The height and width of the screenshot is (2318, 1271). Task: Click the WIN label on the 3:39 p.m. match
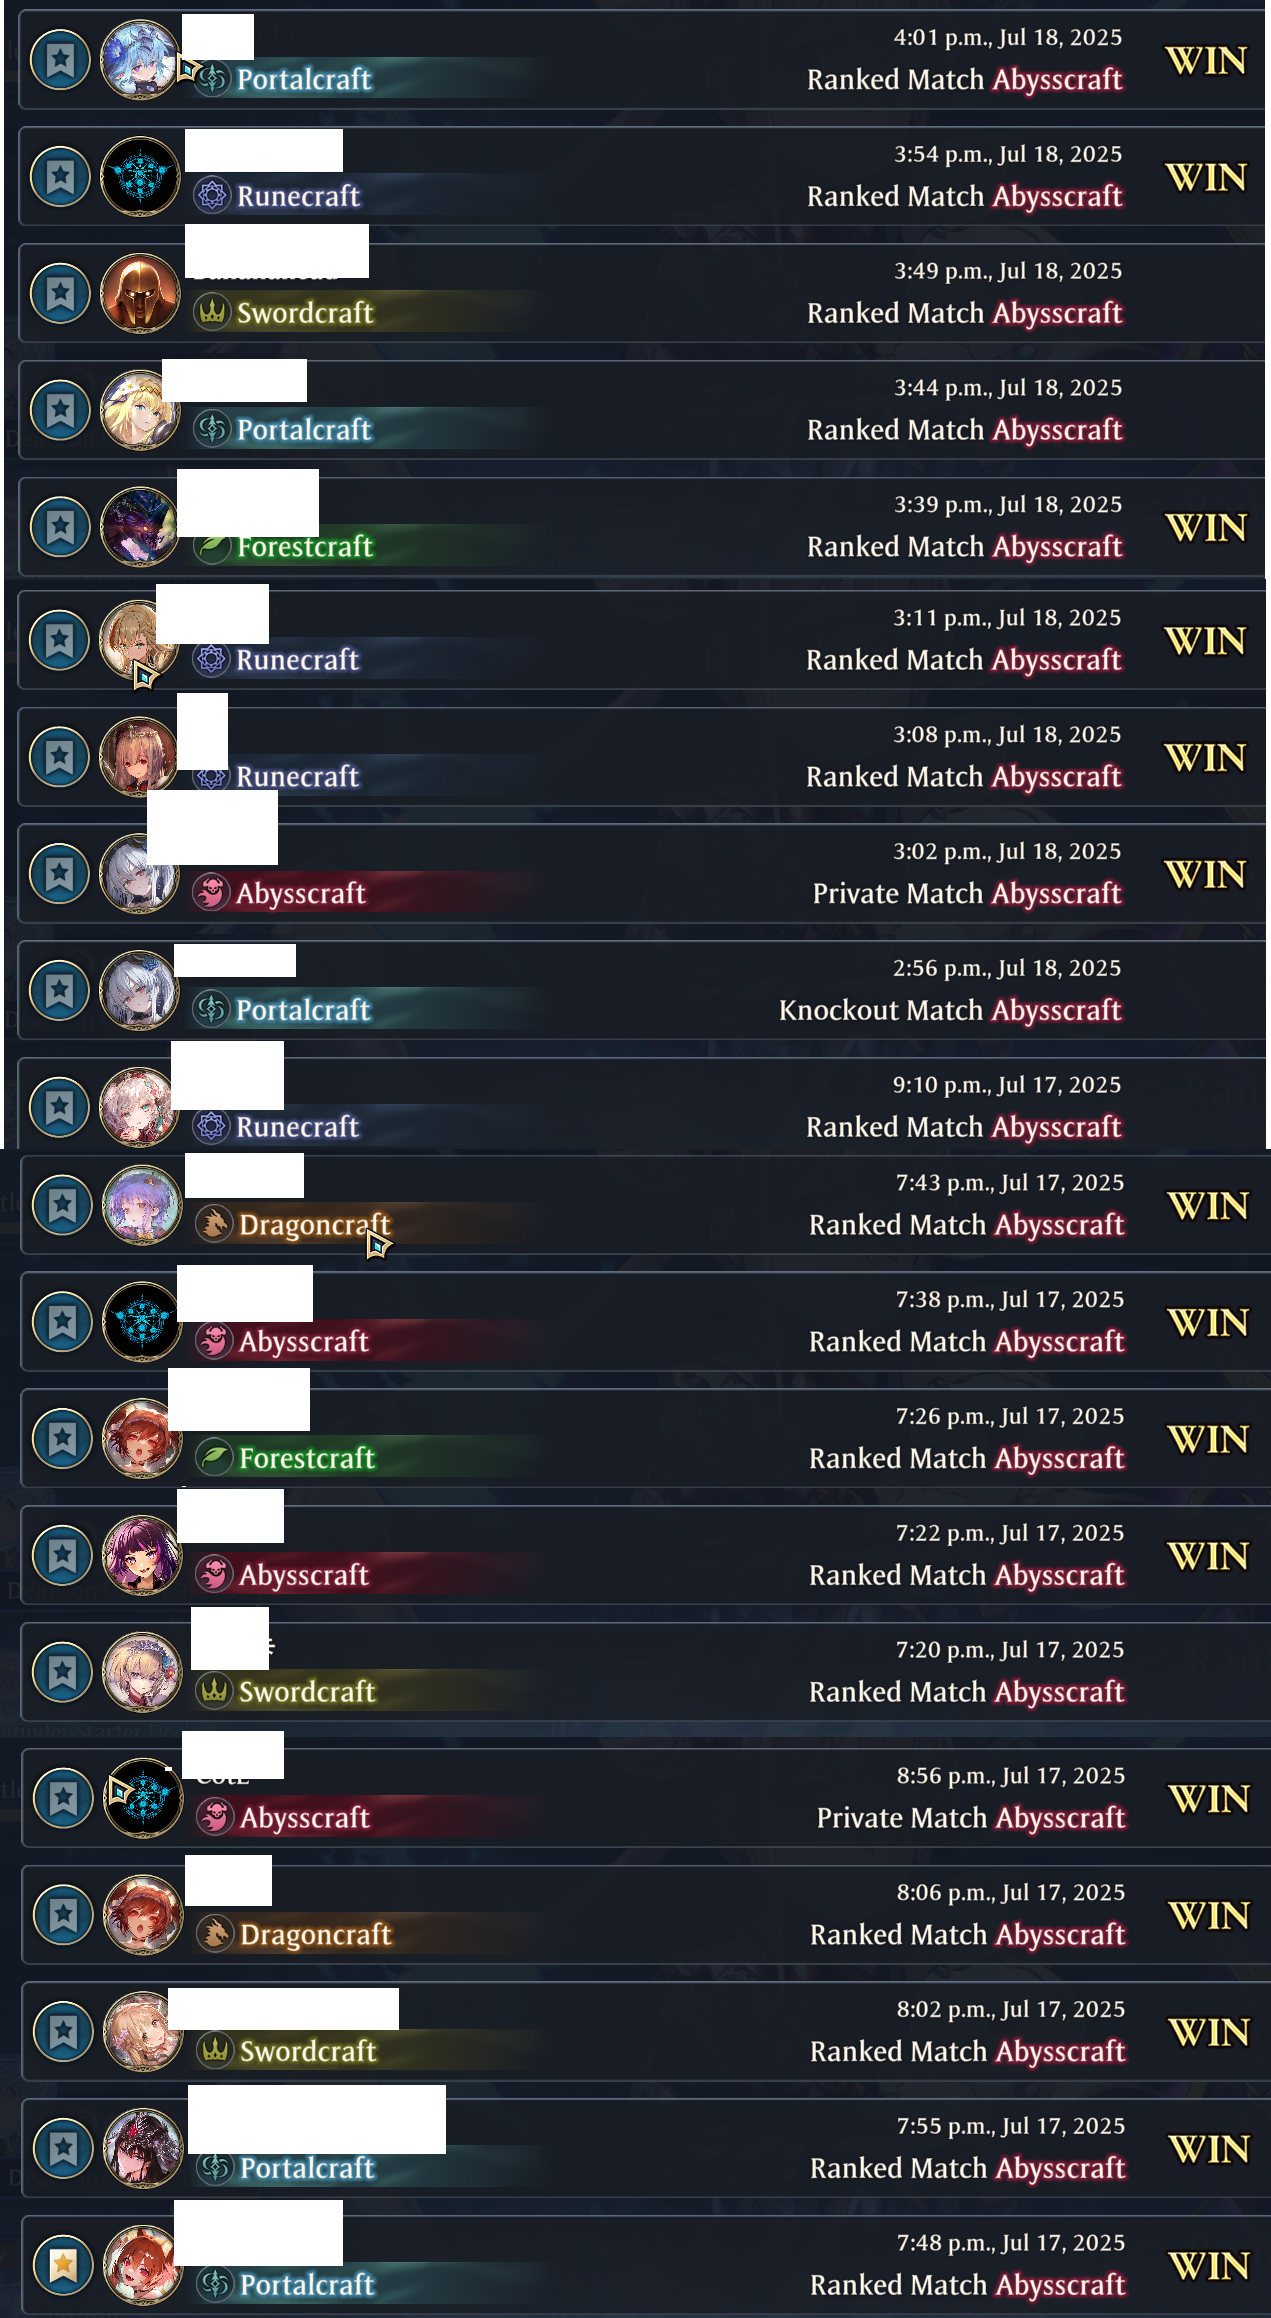click(x=1206, y=528)
